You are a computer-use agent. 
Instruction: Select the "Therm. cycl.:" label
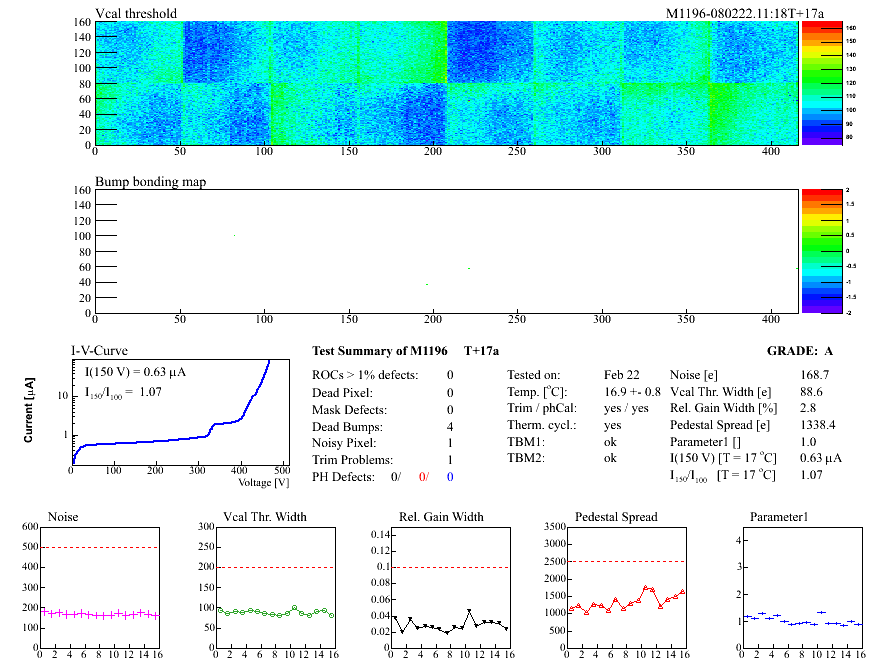pos(542,425)
